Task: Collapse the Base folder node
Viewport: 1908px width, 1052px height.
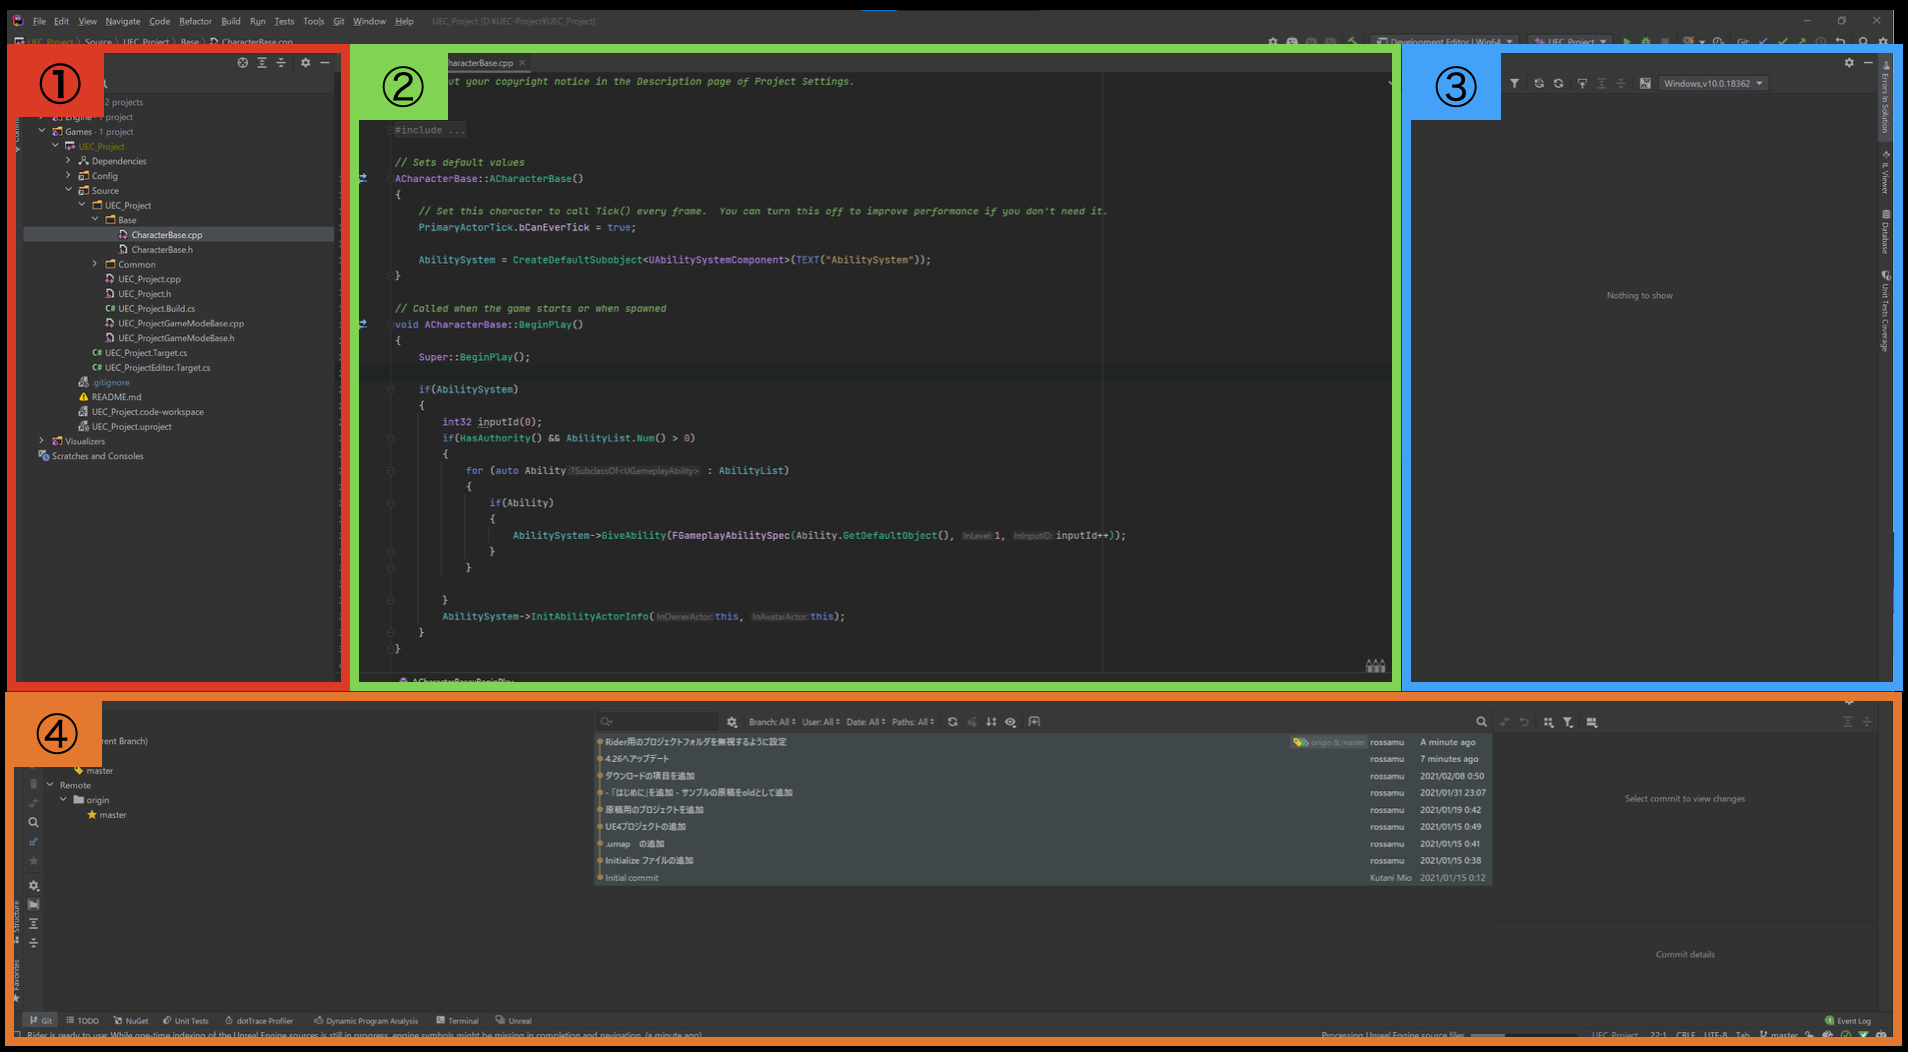Action: 95,220
